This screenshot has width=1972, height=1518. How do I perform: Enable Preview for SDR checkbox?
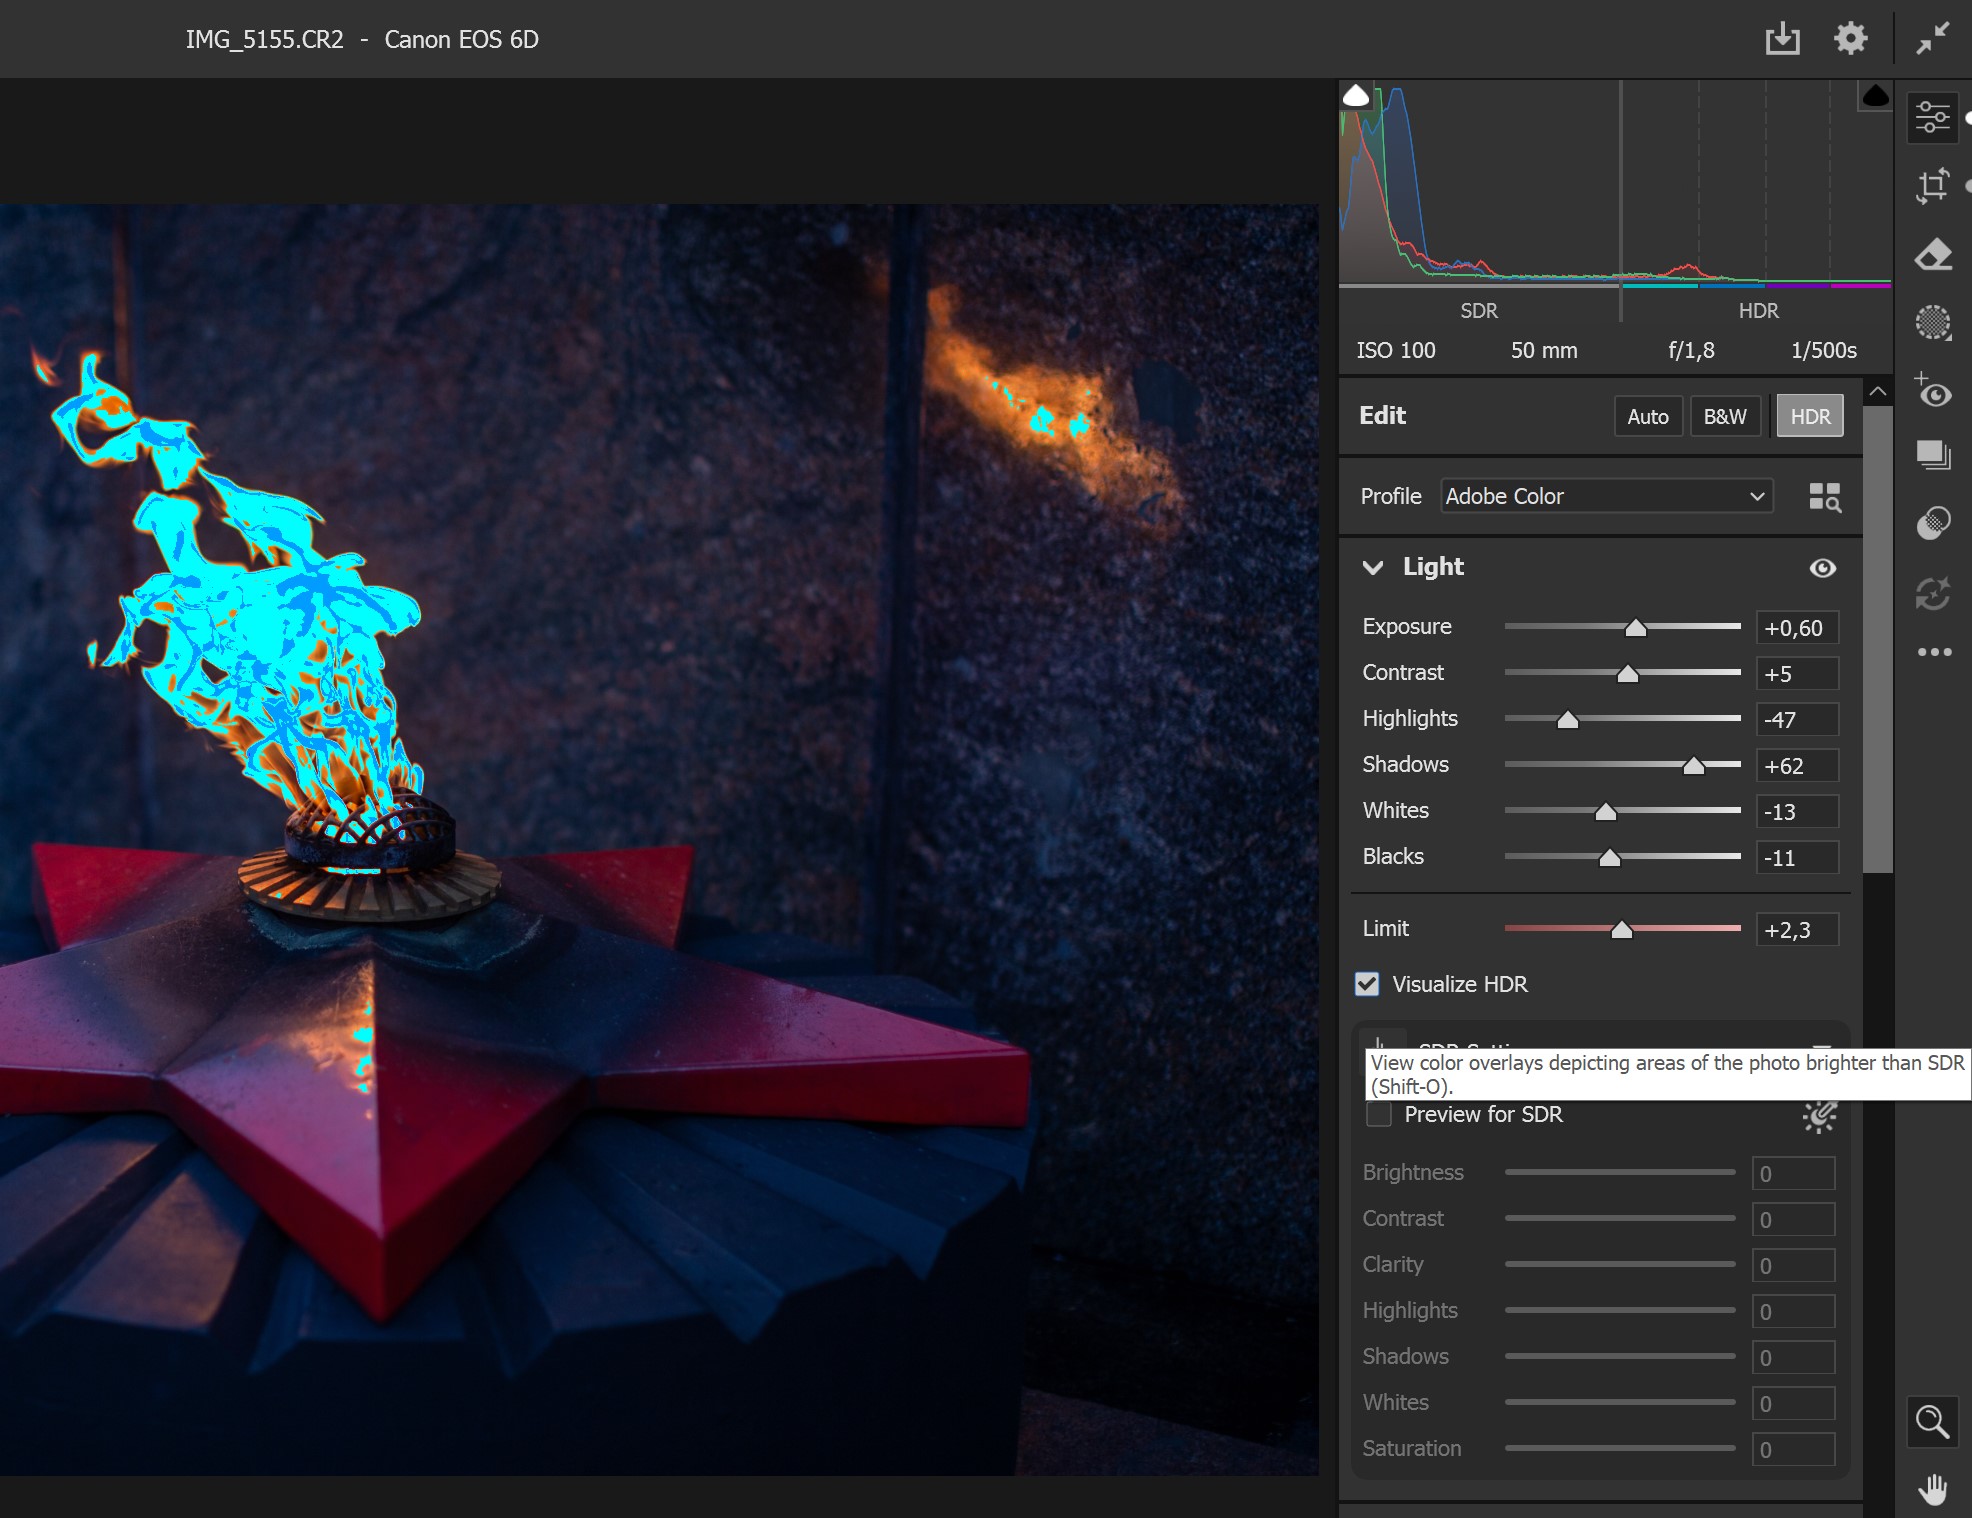1379,1114
